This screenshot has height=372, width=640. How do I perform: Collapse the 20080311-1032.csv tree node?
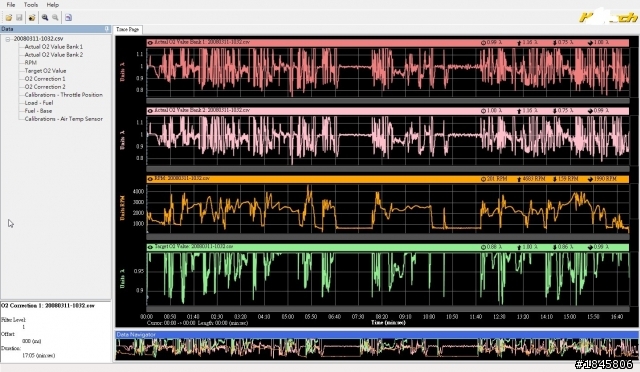[8, 39]
